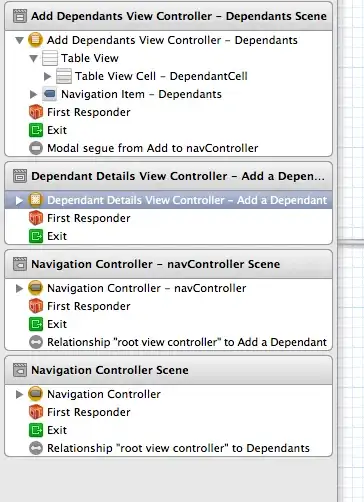This screenshot has width=364, height=502.
Task: Click the Add Dependants View Controller yellow icon
Action: point(35,40)
